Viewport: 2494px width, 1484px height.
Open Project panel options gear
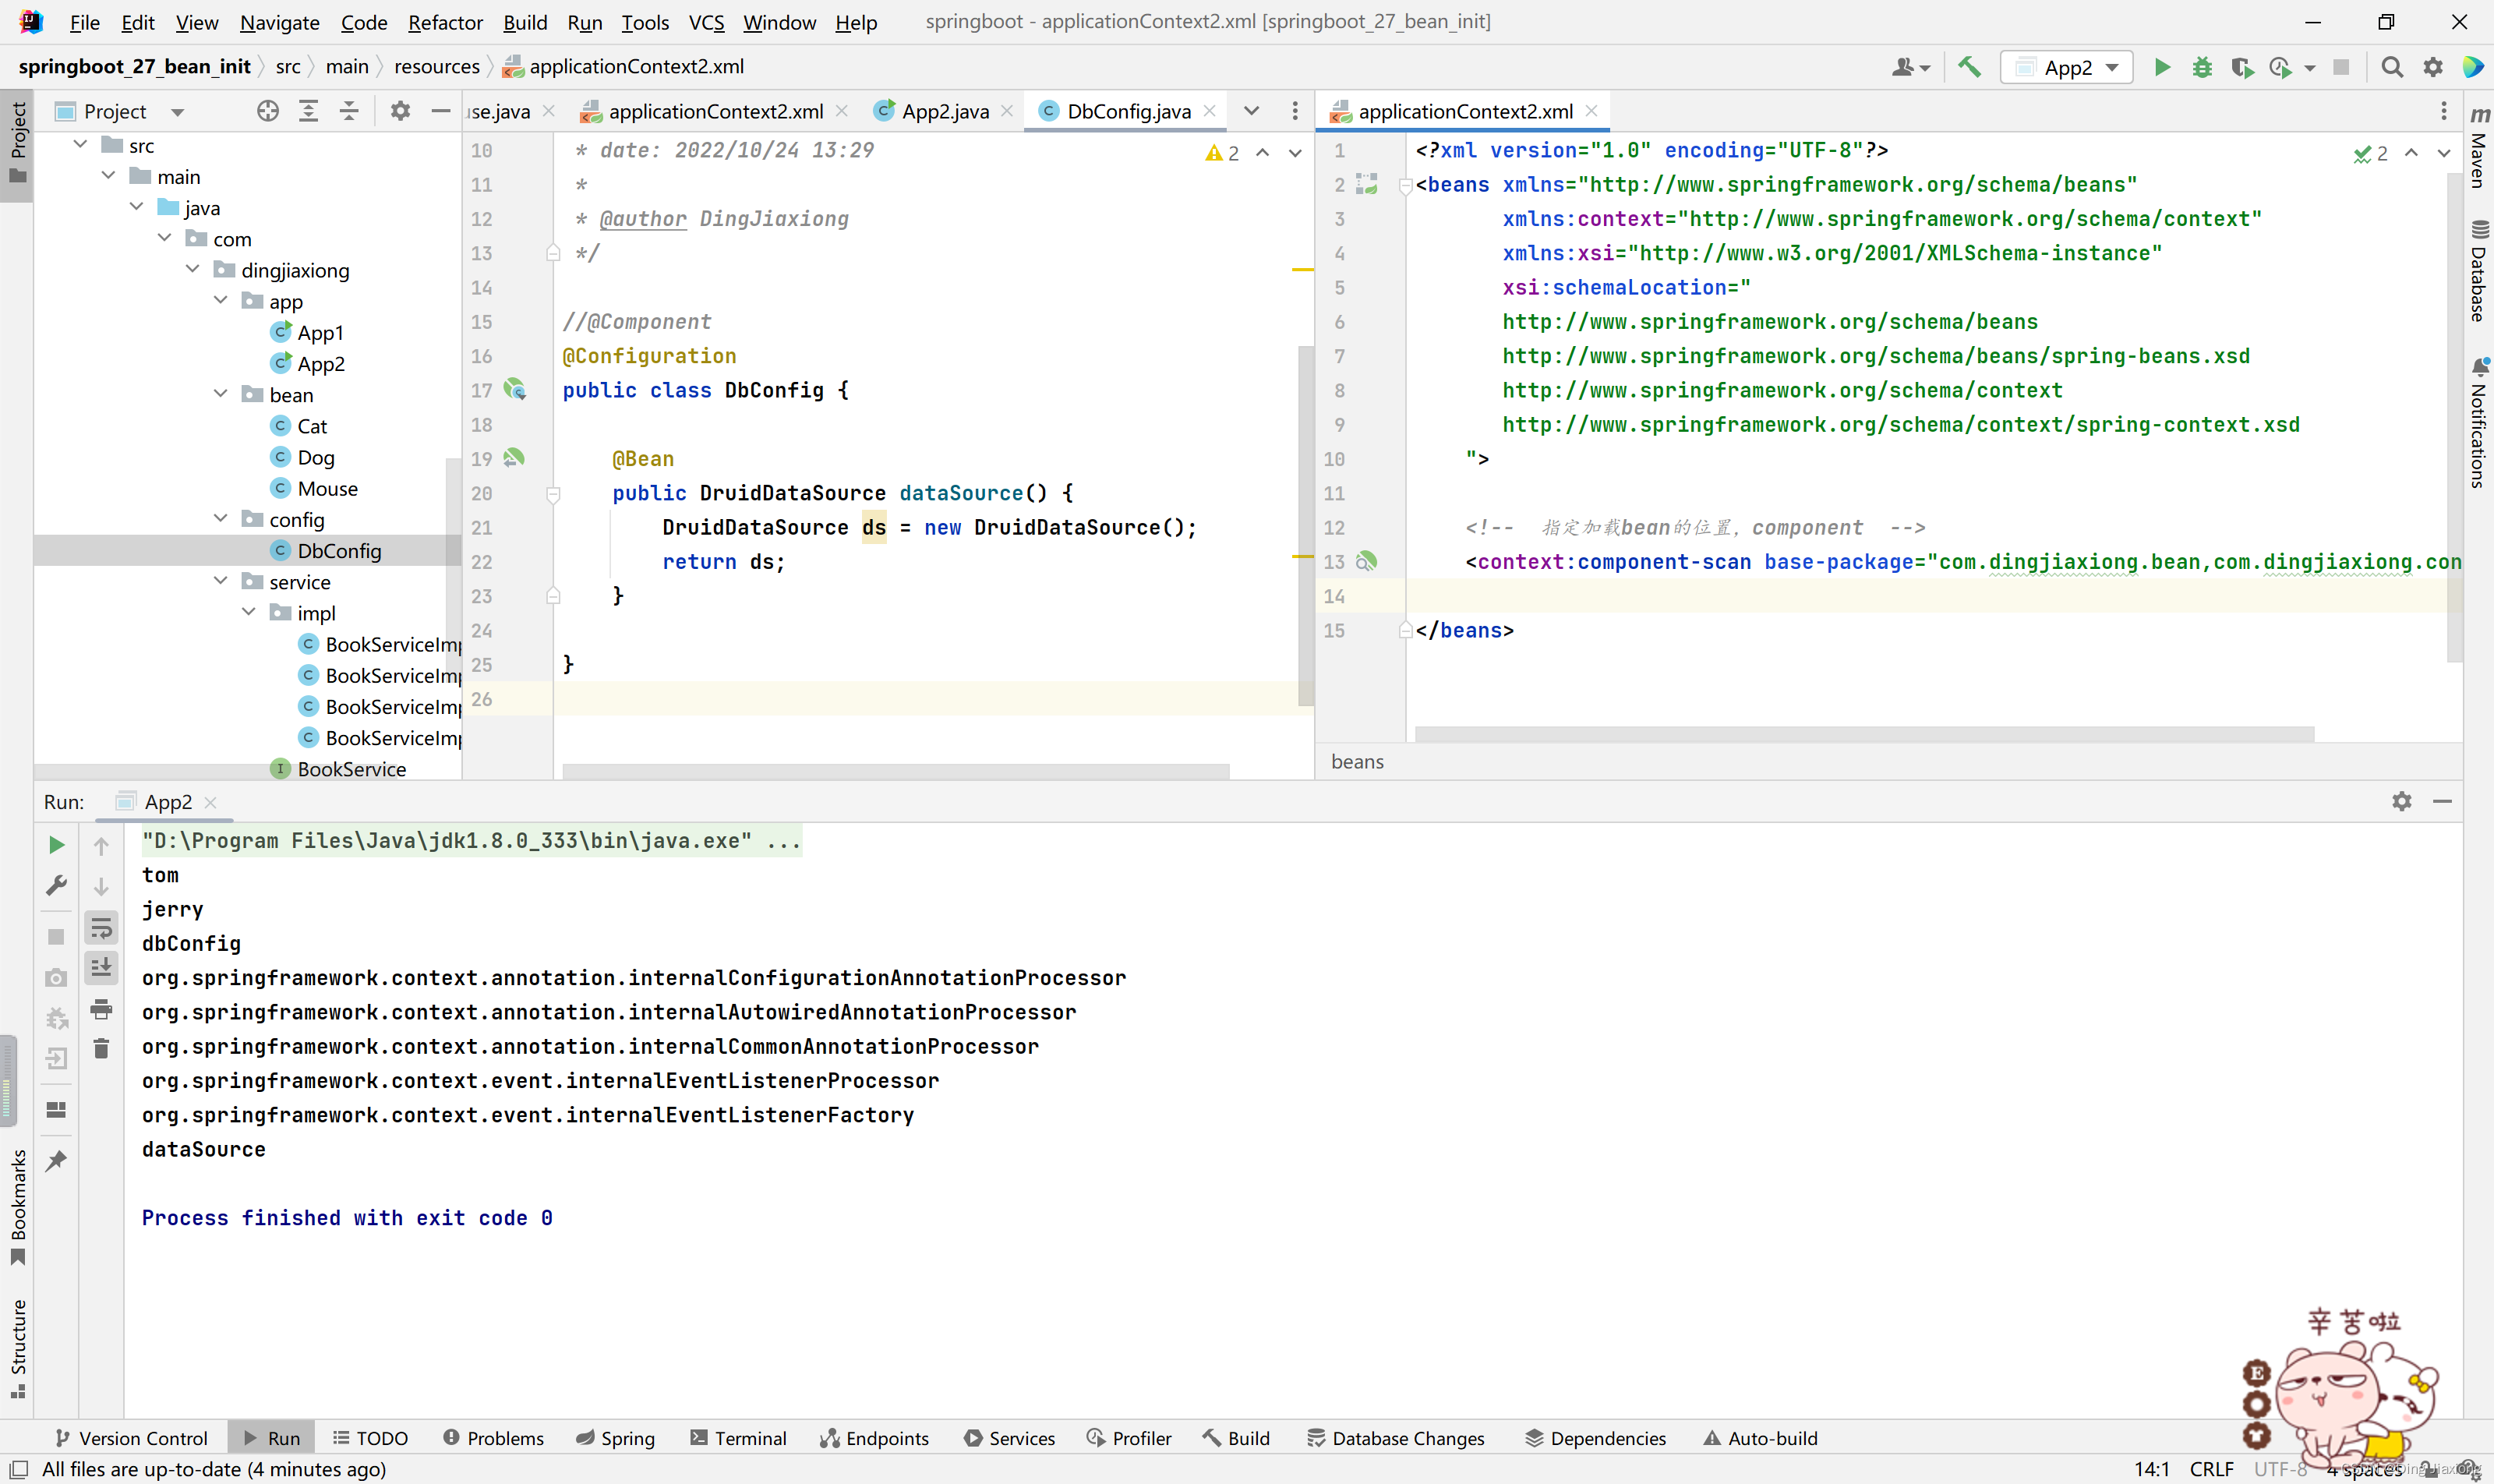400,111
